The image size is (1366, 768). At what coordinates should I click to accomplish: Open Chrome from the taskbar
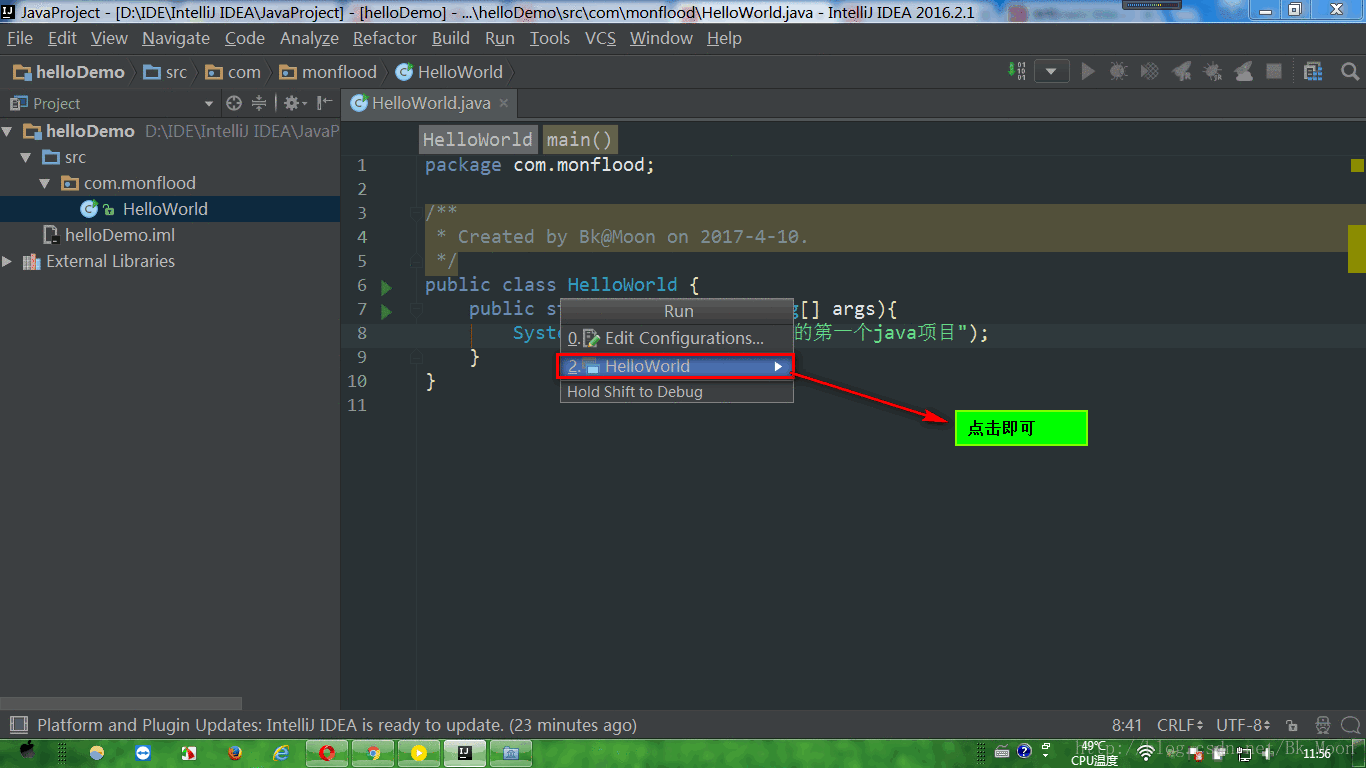click(372, 753)
